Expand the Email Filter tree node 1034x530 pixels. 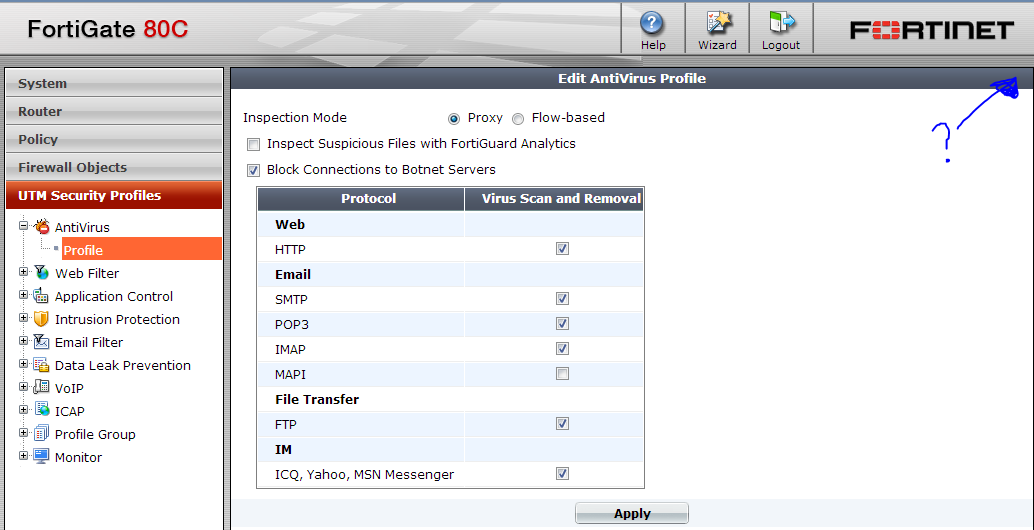point(24,341)
